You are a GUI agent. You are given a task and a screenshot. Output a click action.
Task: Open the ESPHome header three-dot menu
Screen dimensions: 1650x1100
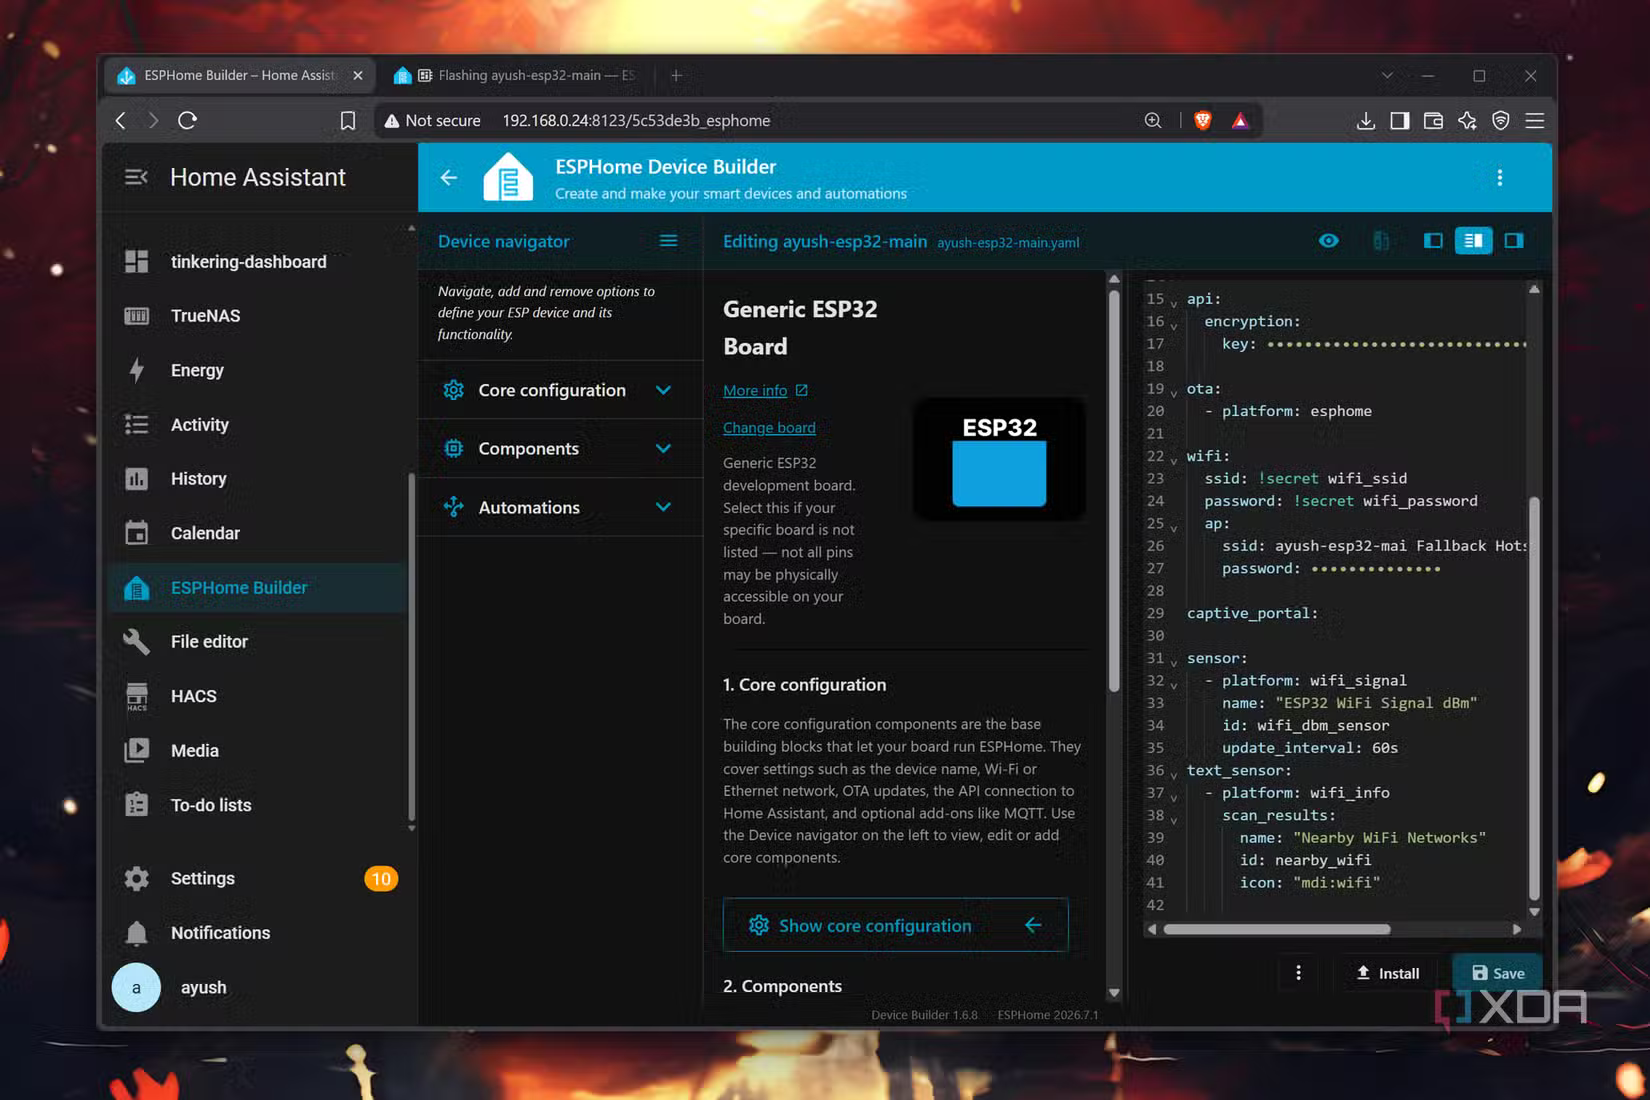1499,177
